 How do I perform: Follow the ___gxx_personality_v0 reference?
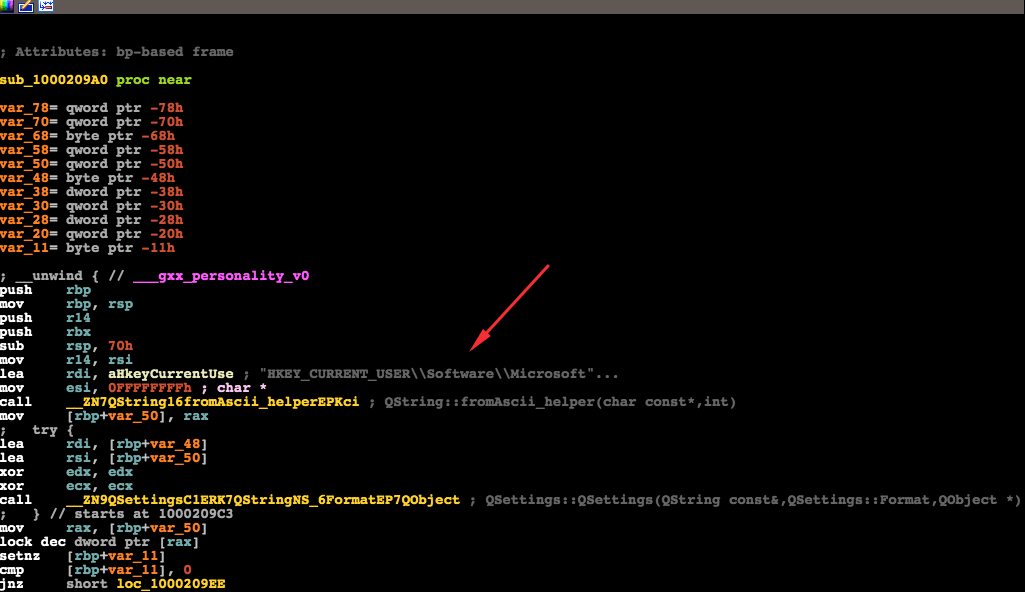(x=221, y=276)
